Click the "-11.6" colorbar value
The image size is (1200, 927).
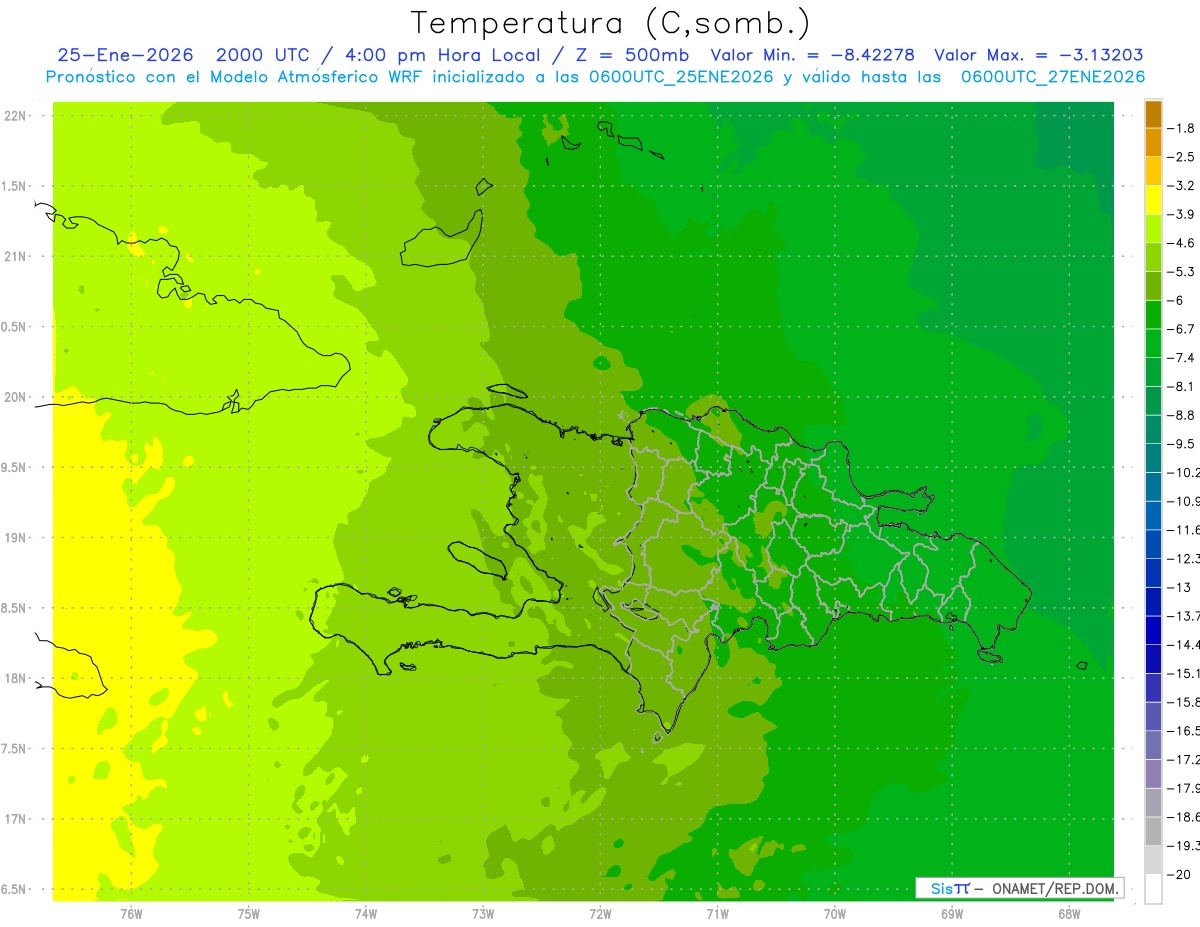click(x=1184, y=530)
